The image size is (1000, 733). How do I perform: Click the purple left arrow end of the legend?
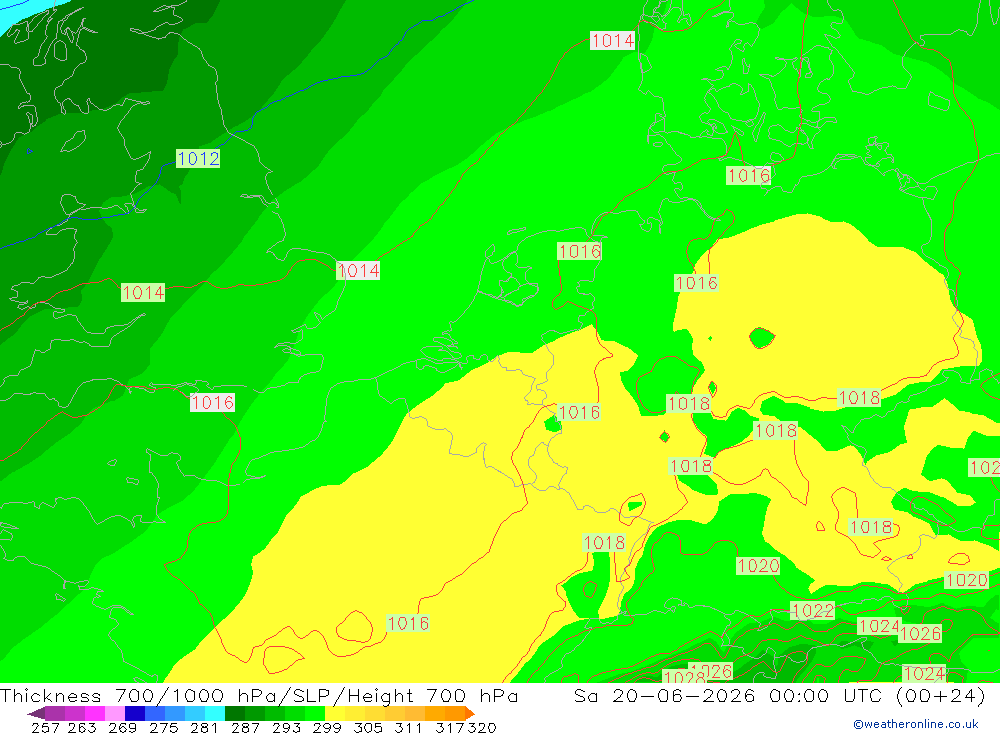pos(35,713)
